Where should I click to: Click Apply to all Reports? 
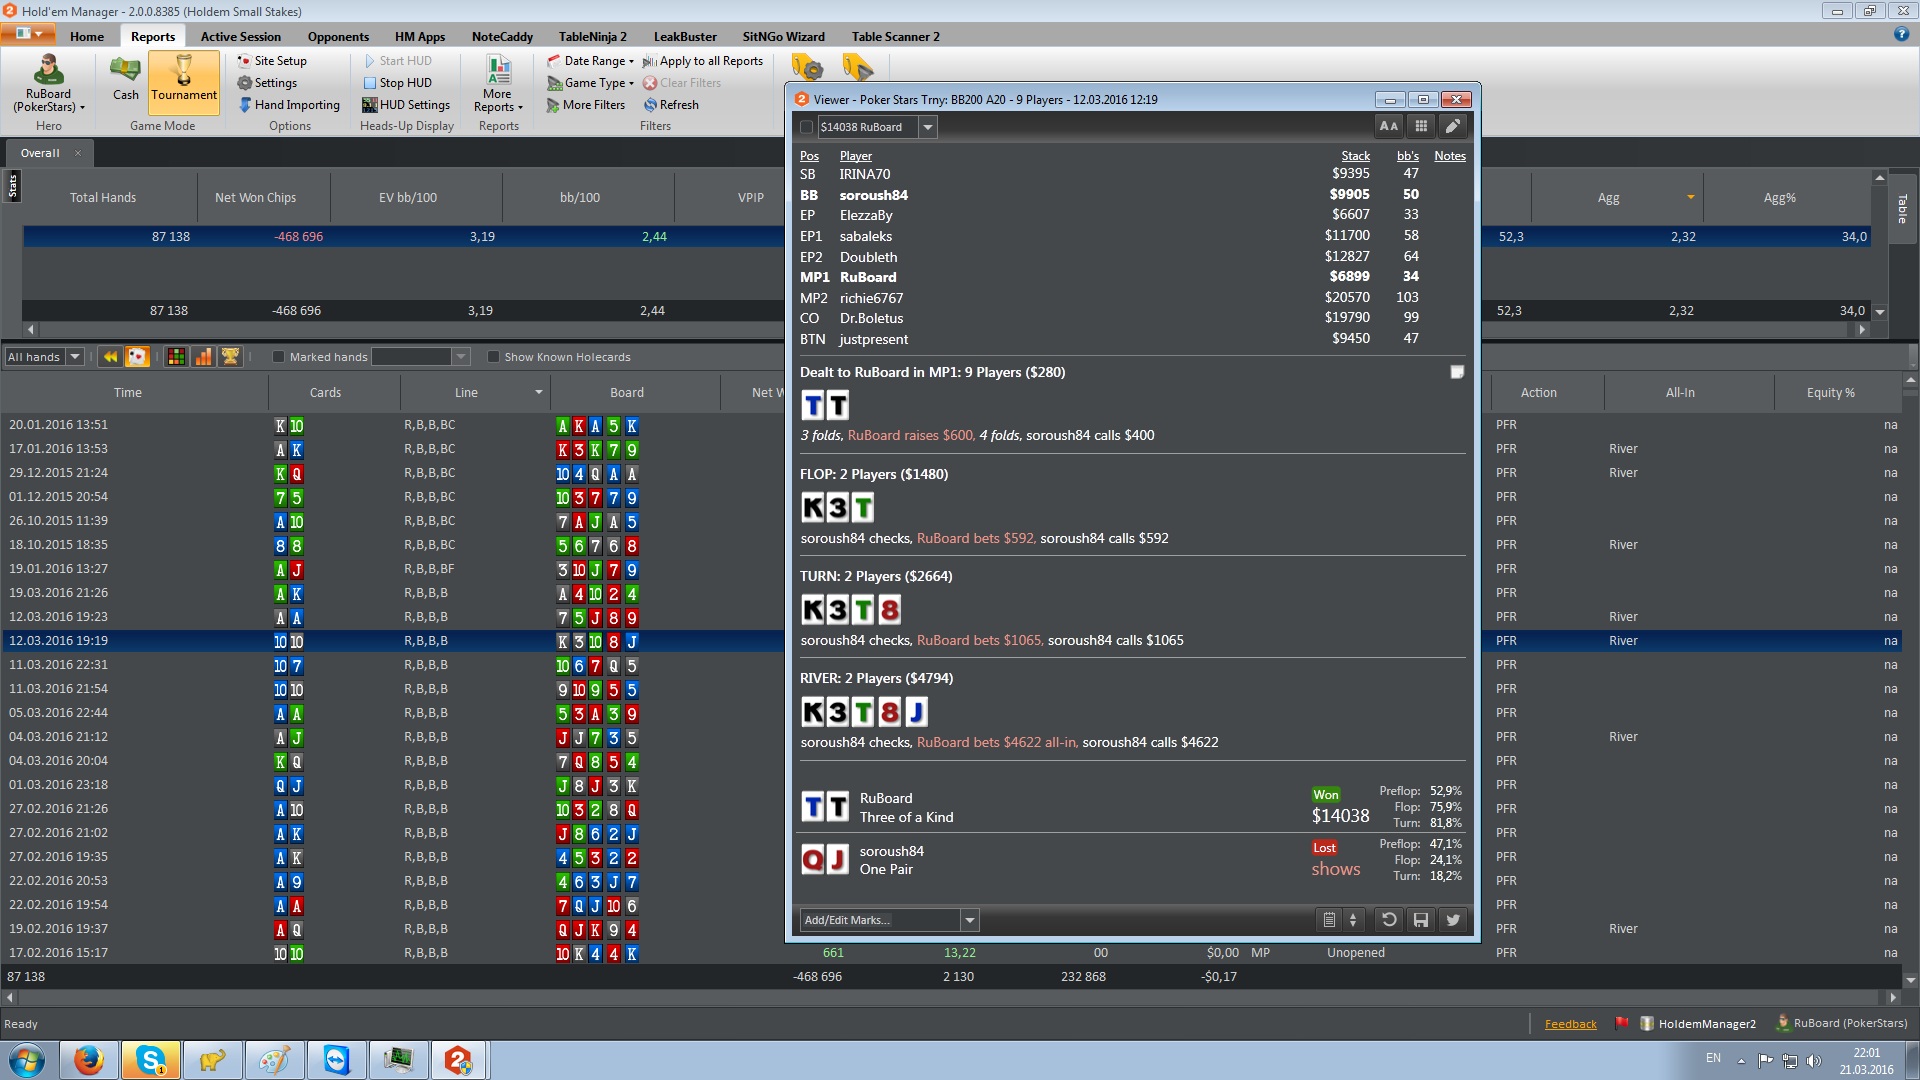[703, 61]
